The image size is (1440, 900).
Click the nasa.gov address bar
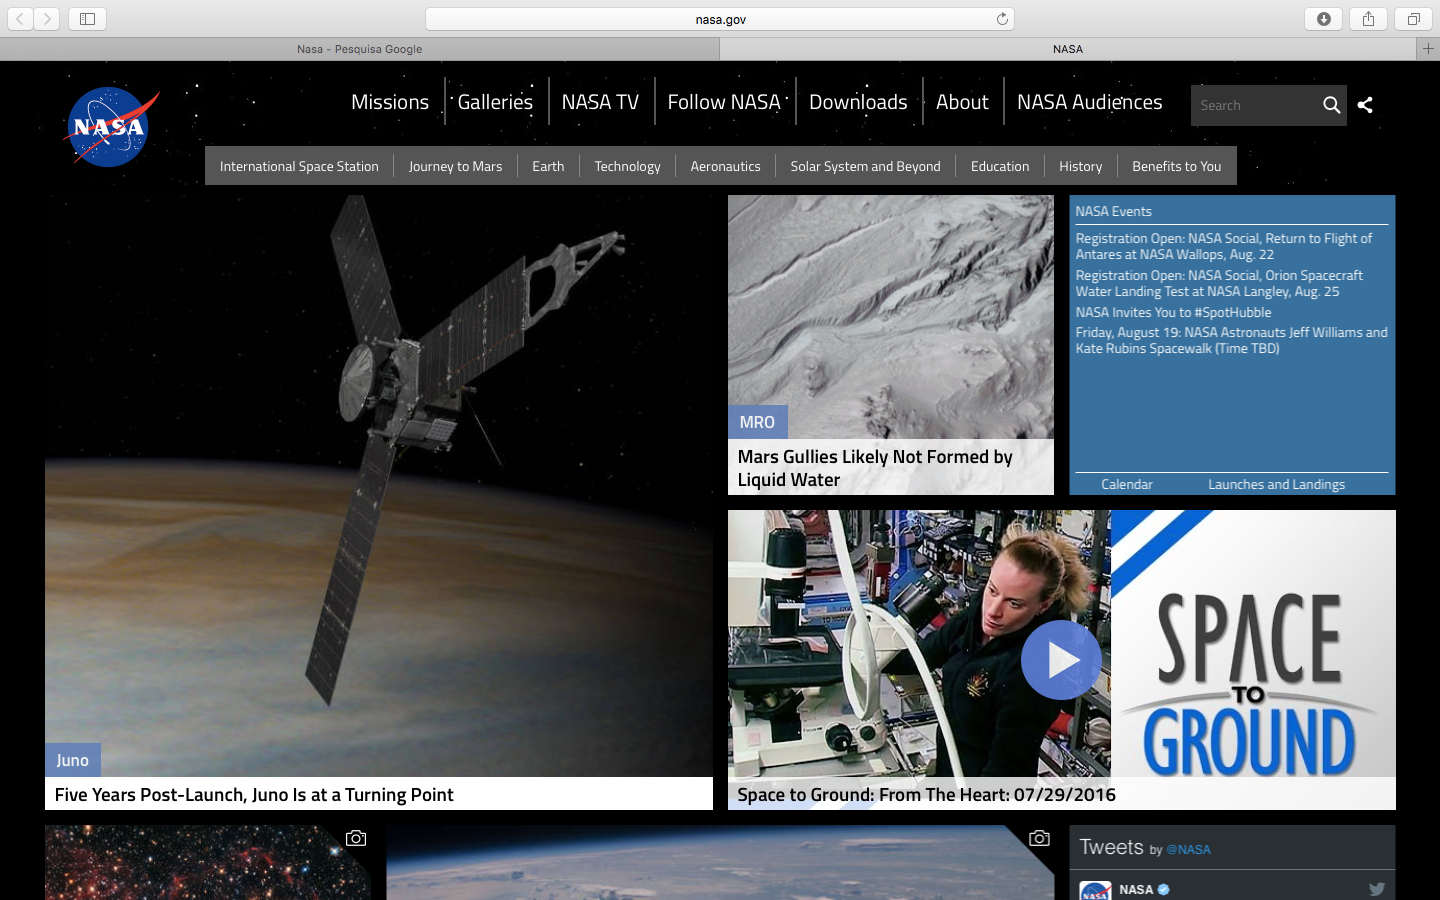click(x=720, y=19)
